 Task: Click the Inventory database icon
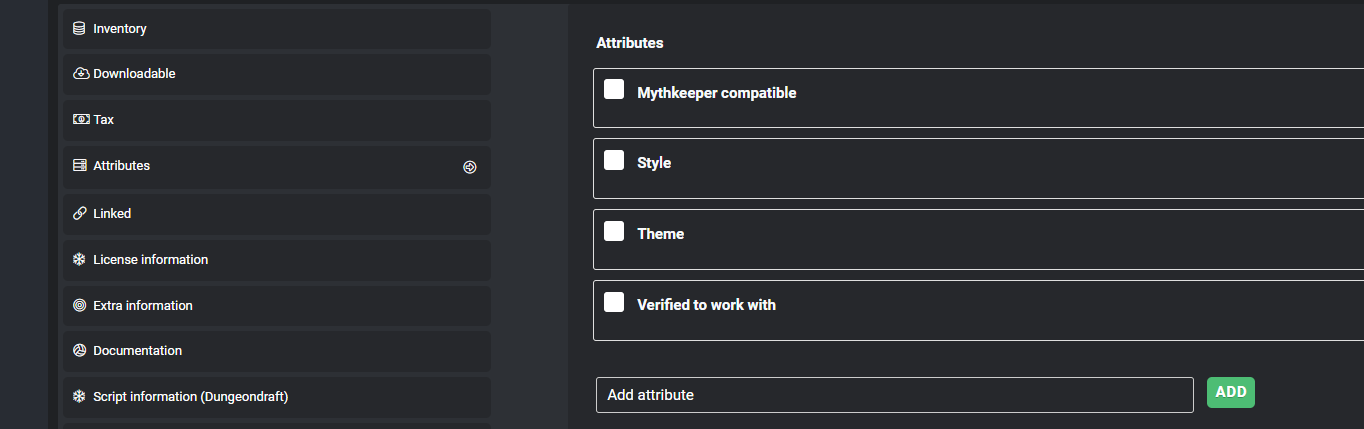[x=79, y=29]
